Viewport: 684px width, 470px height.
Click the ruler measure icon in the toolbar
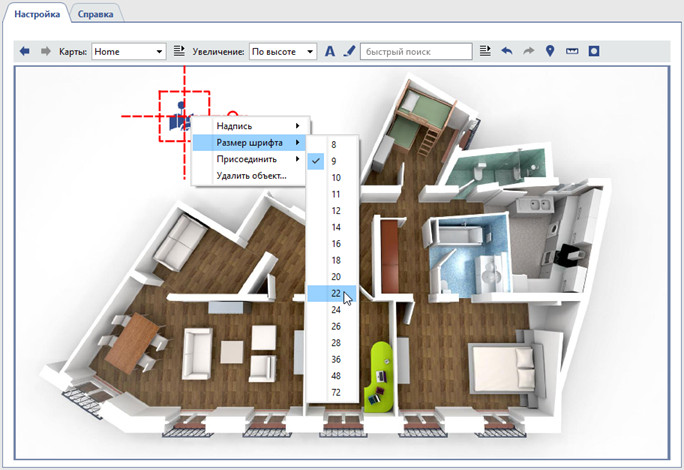click(572, 51)
